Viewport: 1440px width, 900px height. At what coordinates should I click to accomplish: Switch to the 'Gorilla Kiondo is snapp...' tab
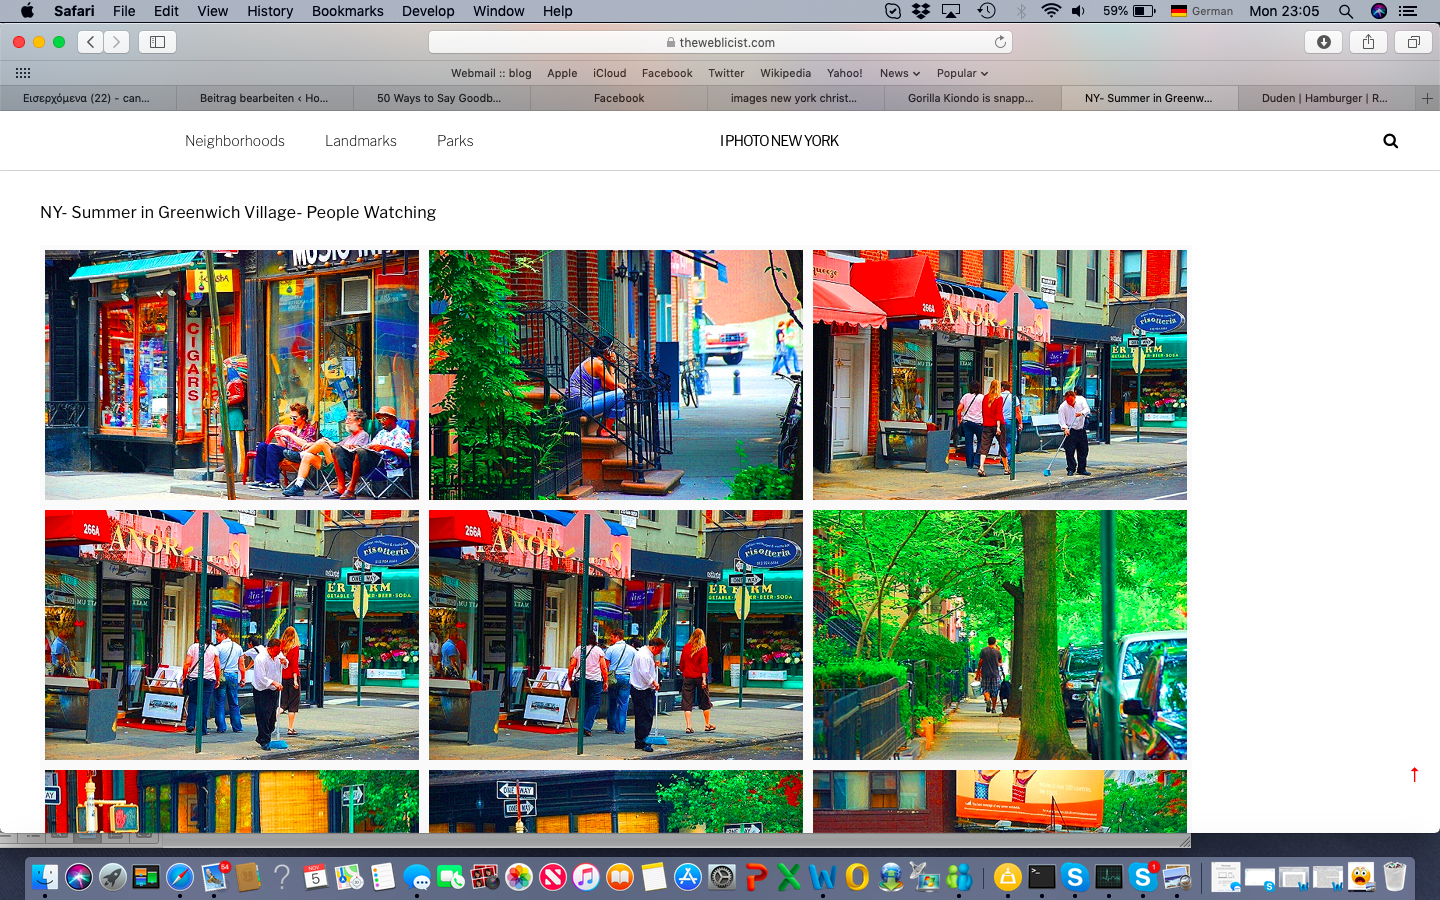coord(973,98)
